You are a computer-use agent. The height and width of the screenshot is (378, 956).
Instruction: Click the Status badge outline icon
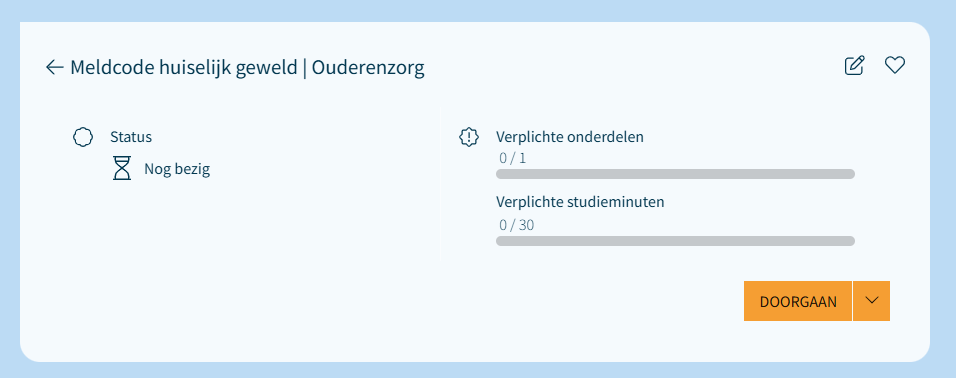pos(82,137)
